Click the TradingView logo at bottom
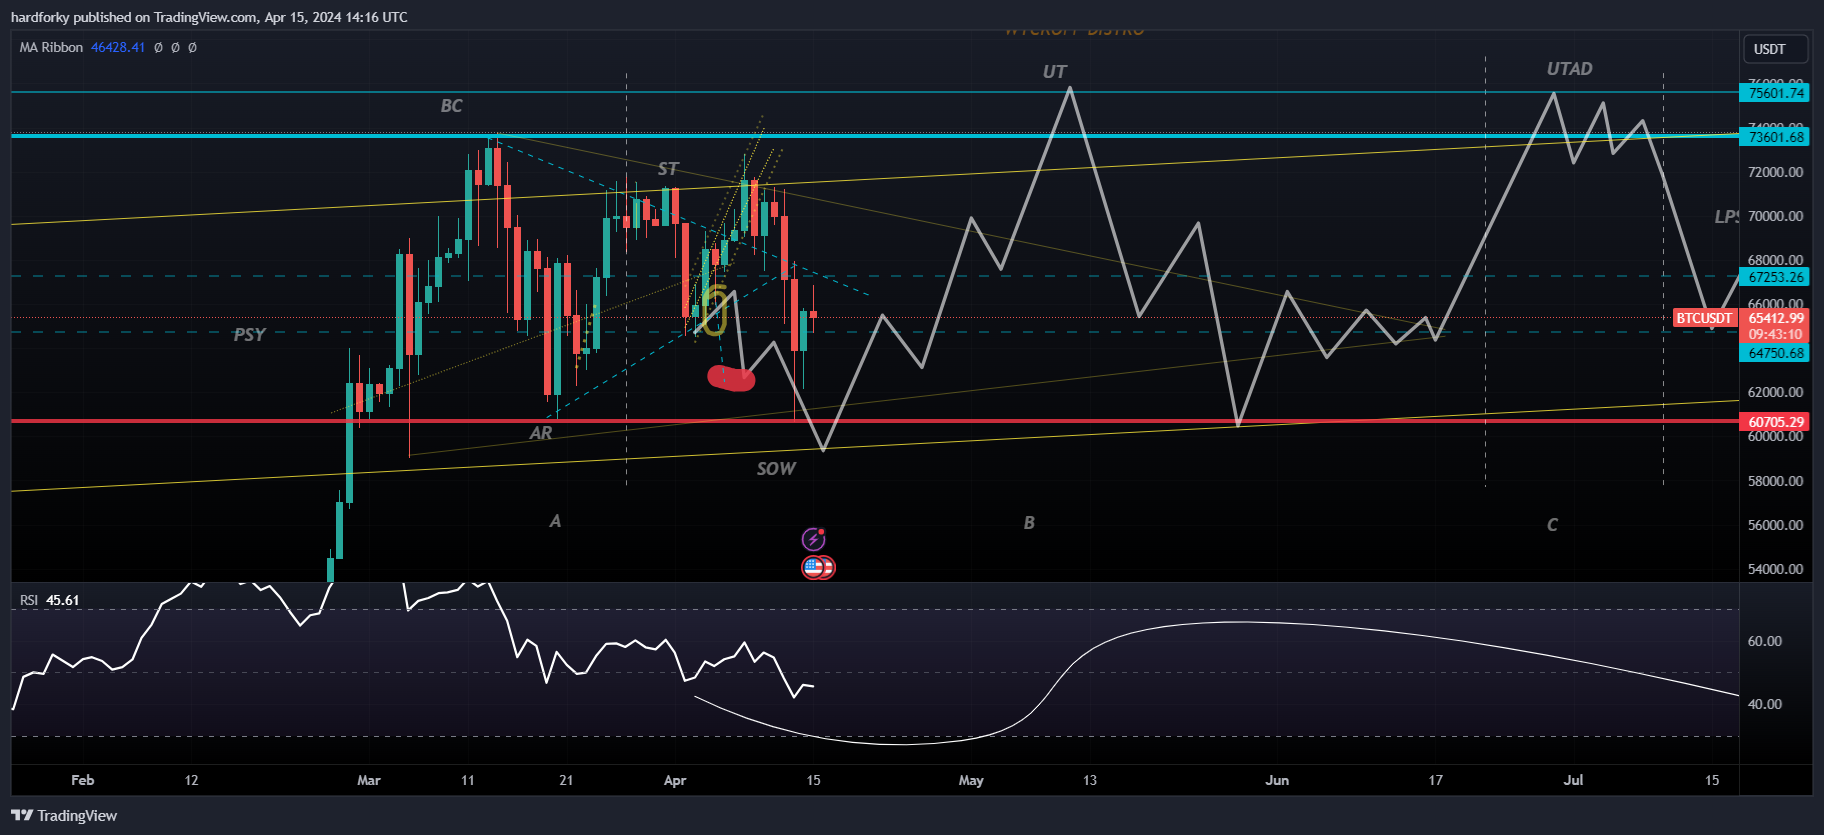1824x835 pixels. (x=65, y=816)
